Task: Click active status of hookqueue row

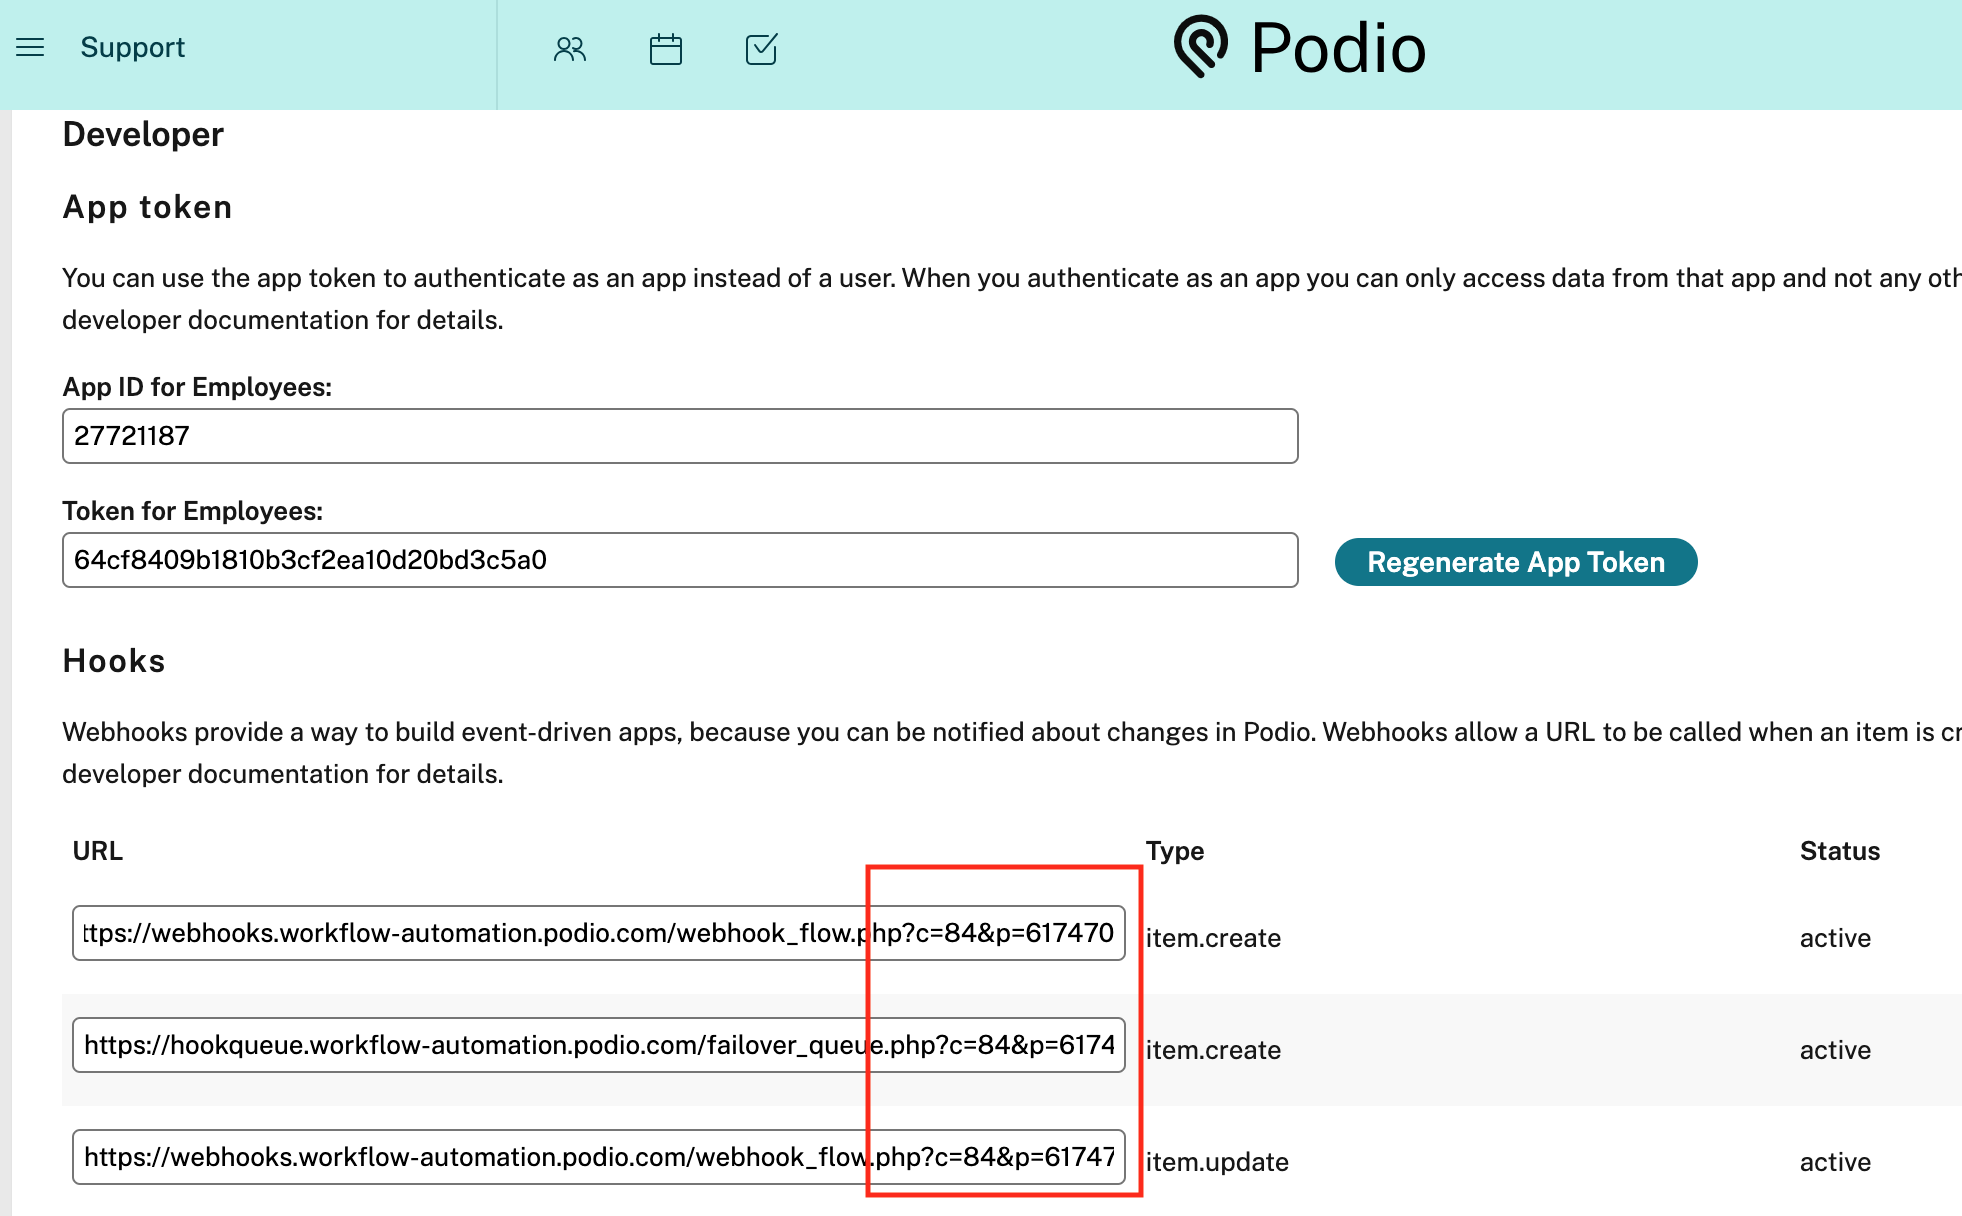Action: [x=1835, y=1050]
